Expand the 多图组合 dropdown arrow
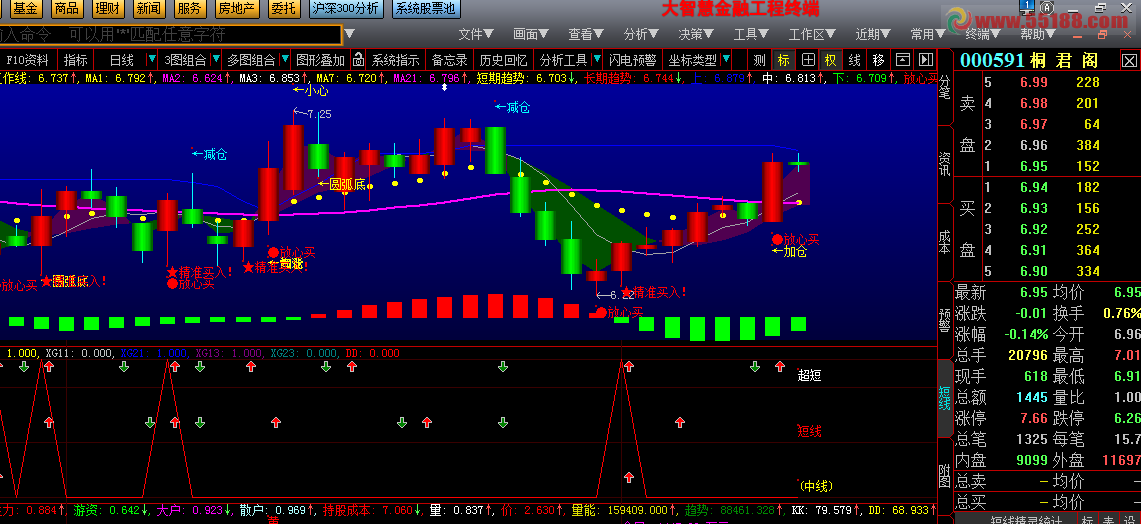This screenshot has width=1141, height=524. click(284, 60)
